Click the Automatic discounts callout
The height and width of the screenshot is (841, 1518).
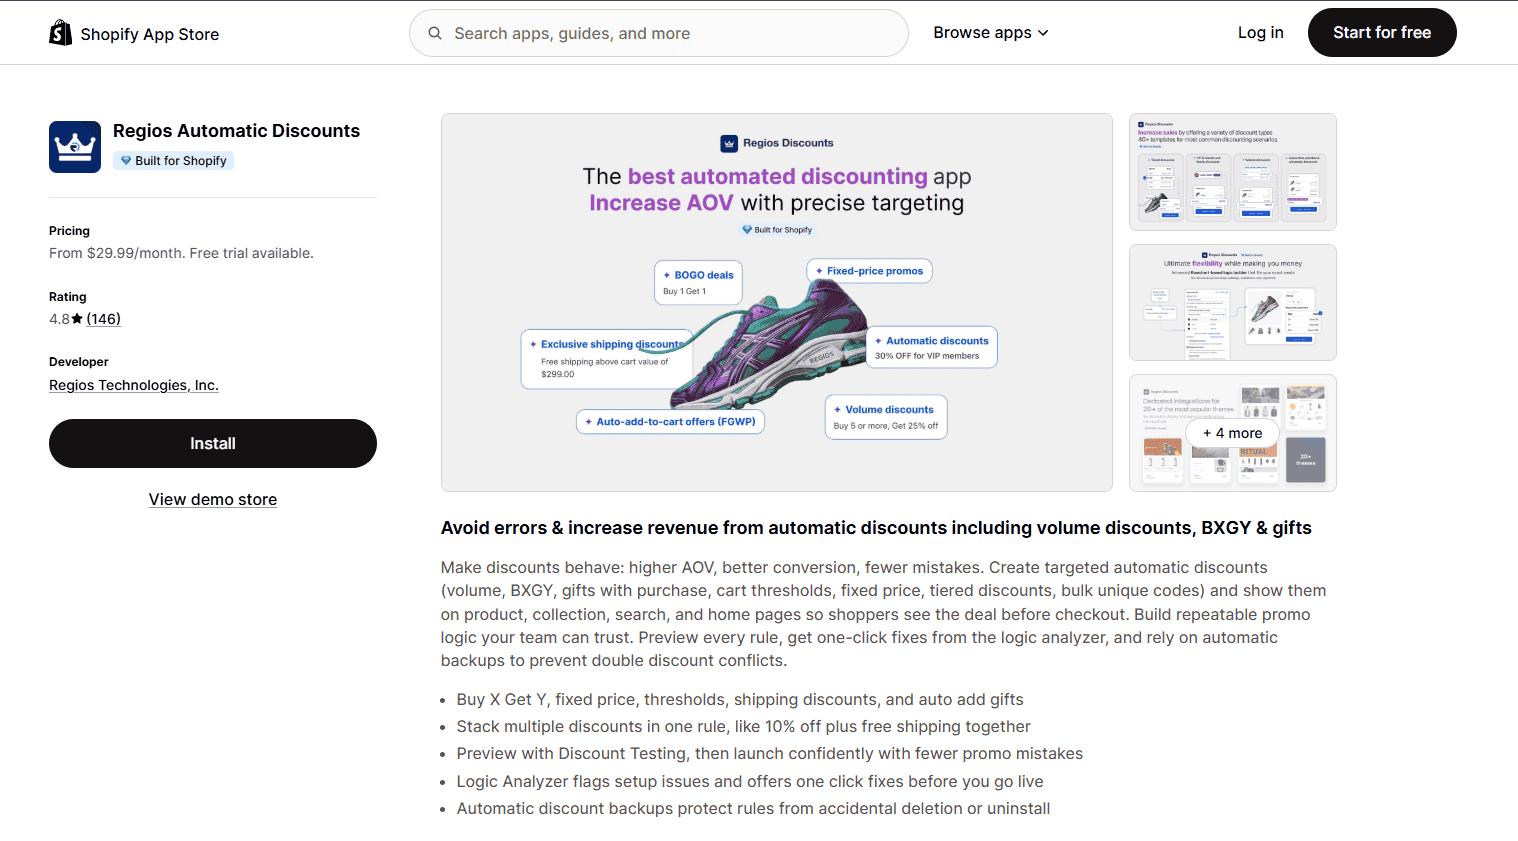coord(932,347)
